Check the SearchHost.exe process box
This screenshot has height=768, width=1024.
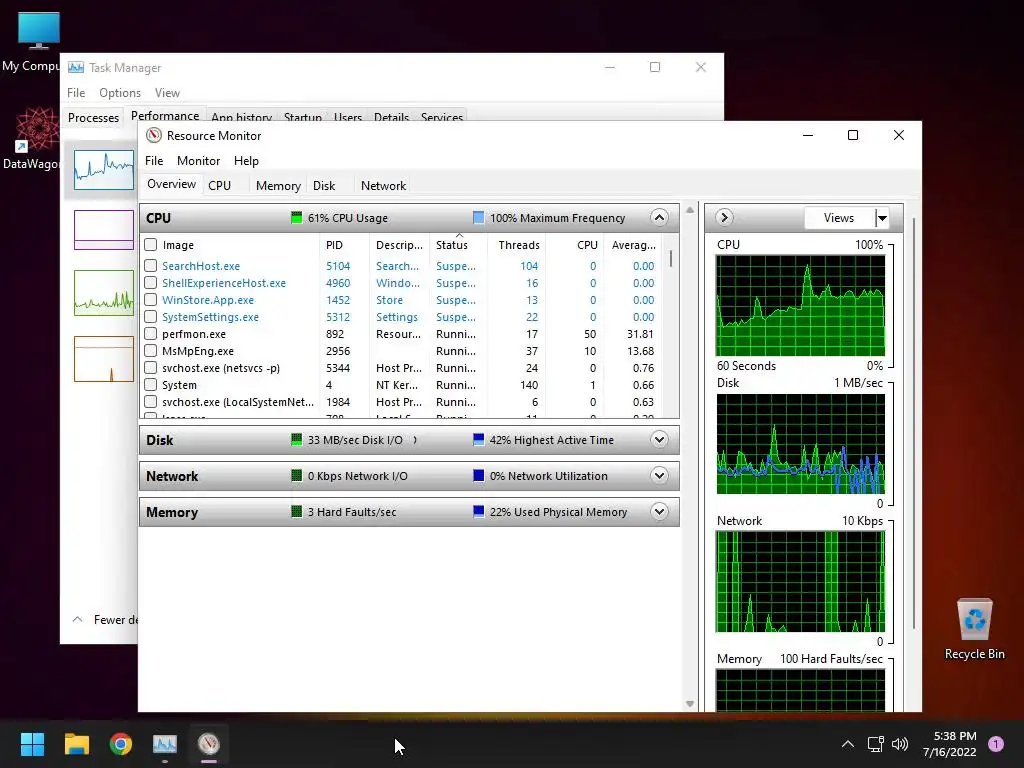point(151,266)
